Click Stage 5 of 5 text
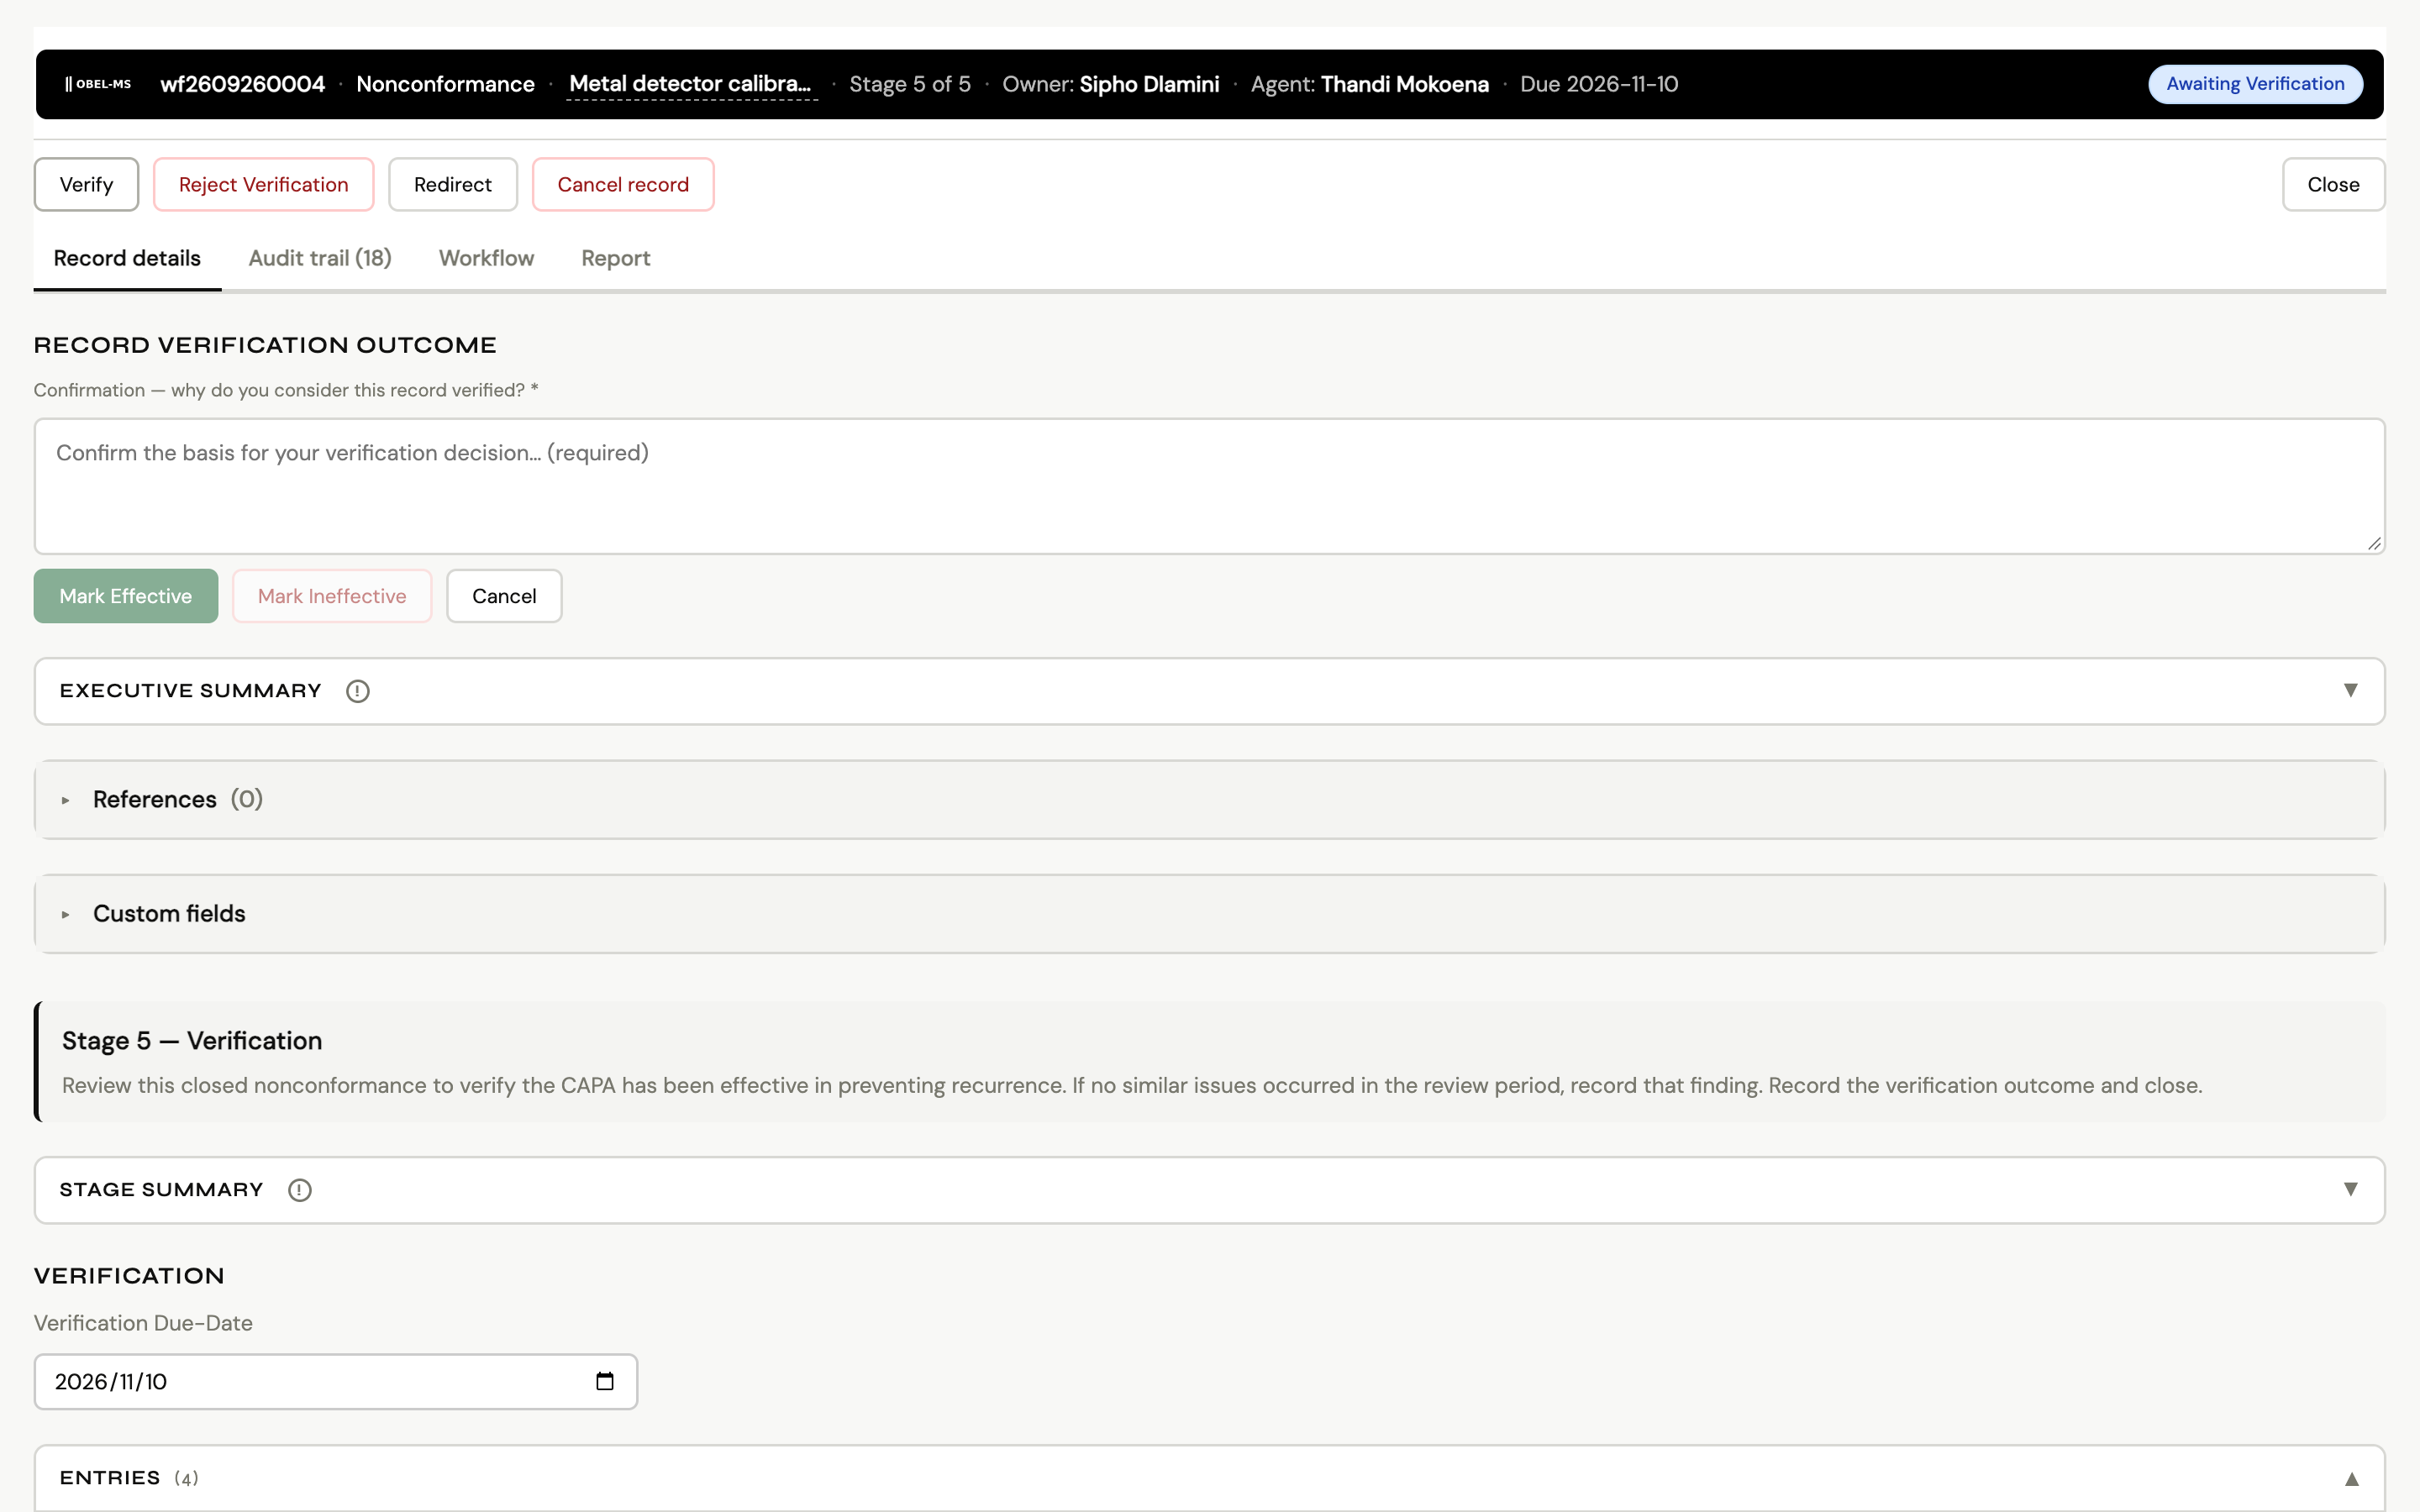The height and width of the screenshot is (1512, 2420). point(910,84)
